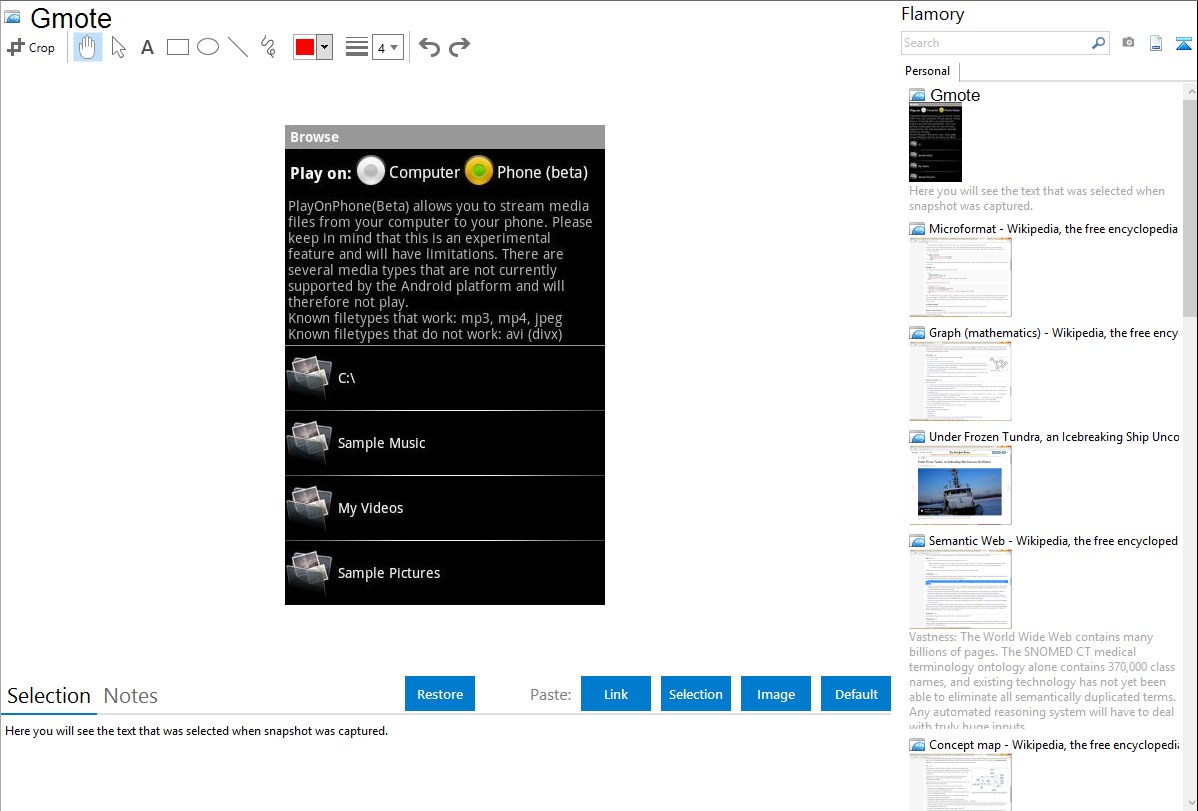Screen dimensions: 1198x811
Task: Click the Selection paste button
Action: pos(696,694)
